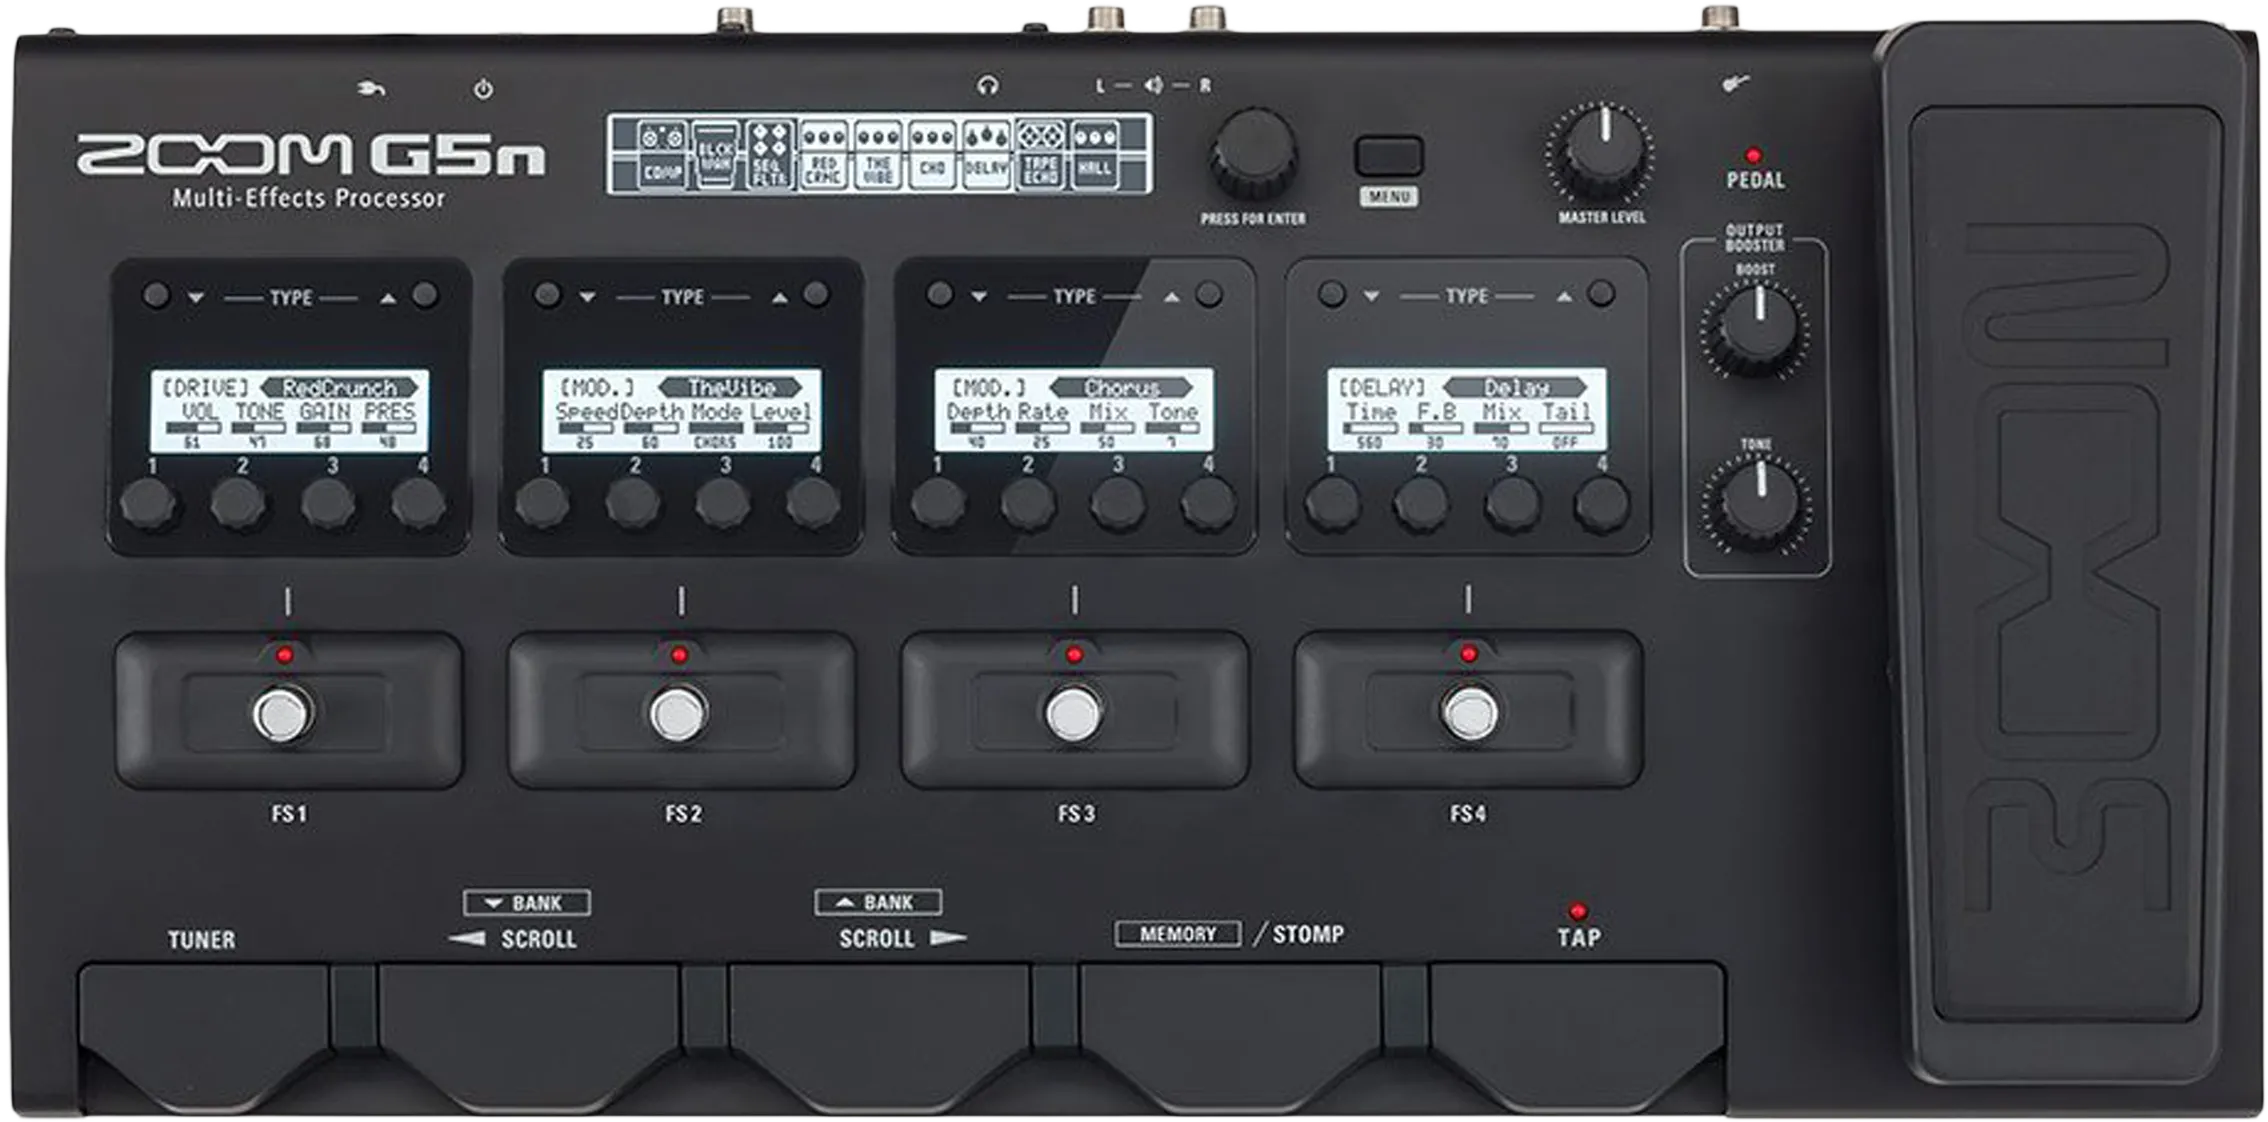2268x1122 pixels.
Task: Select the DELAY effect icon in the chain display
Action: tap(986, 154)
